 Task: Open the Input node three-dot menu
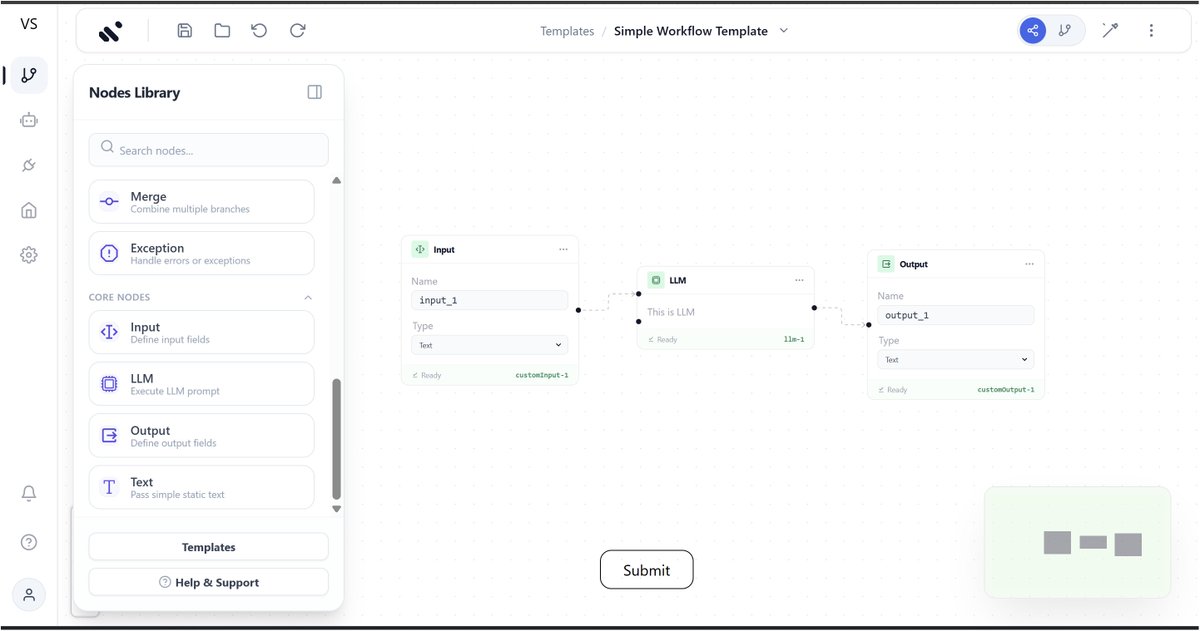tap(563, 249)
